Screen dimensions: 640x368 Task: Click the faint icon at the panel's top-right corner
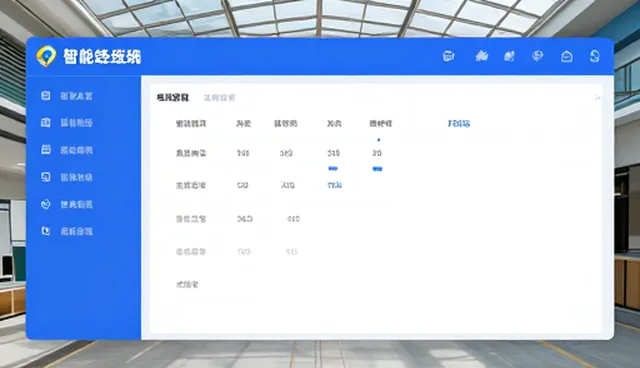(597, 98)
